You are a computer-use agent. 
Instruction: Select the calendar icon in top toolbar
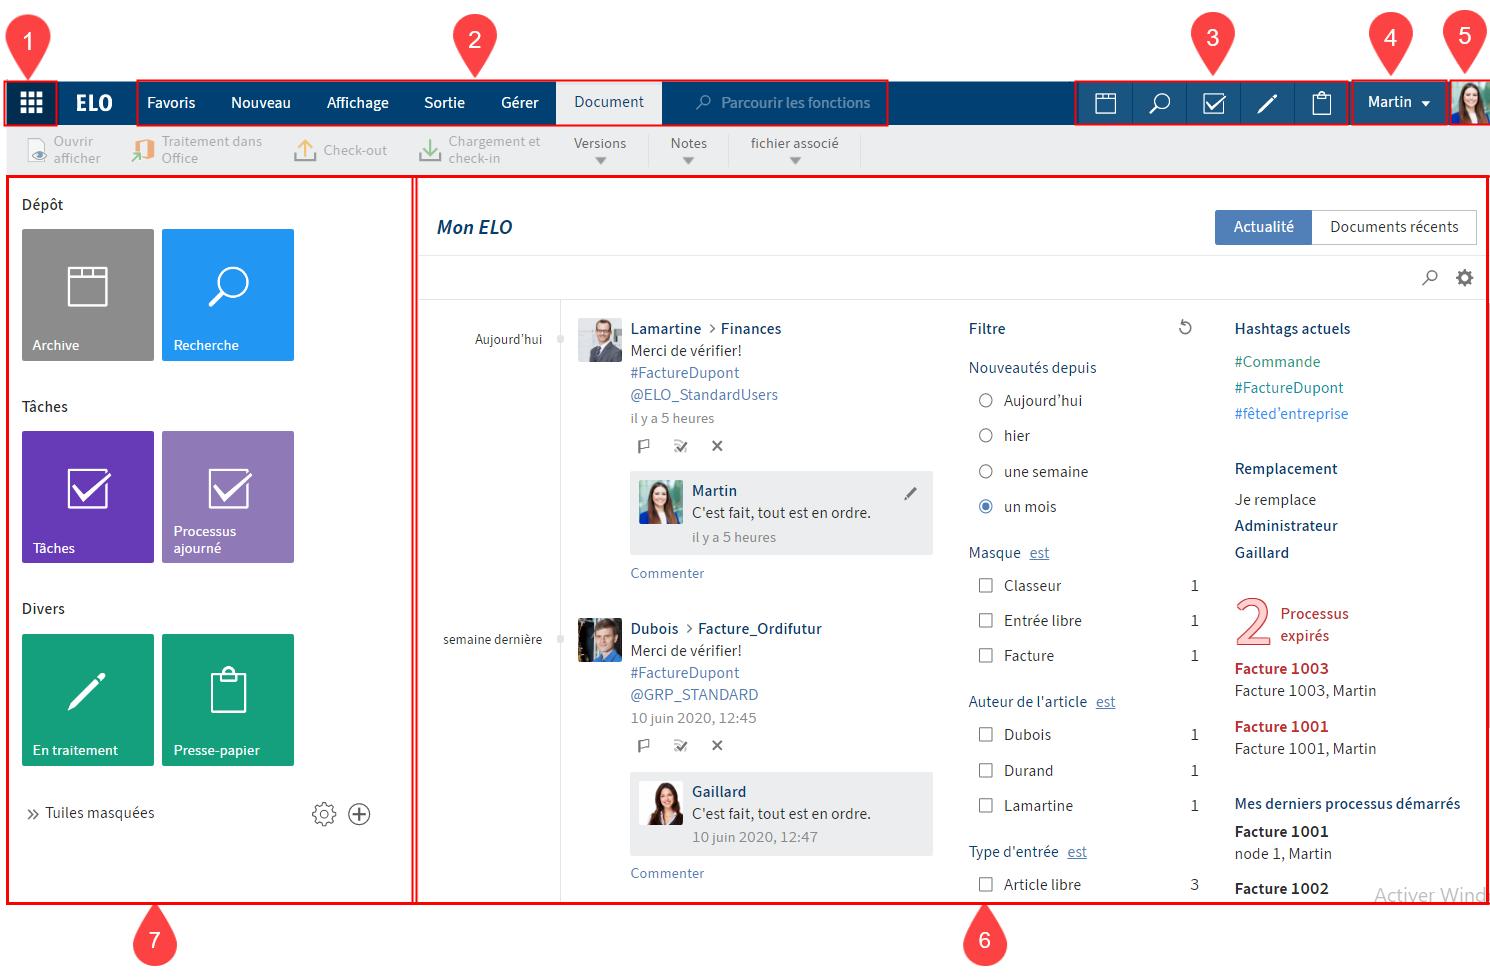pos(1104,103)
